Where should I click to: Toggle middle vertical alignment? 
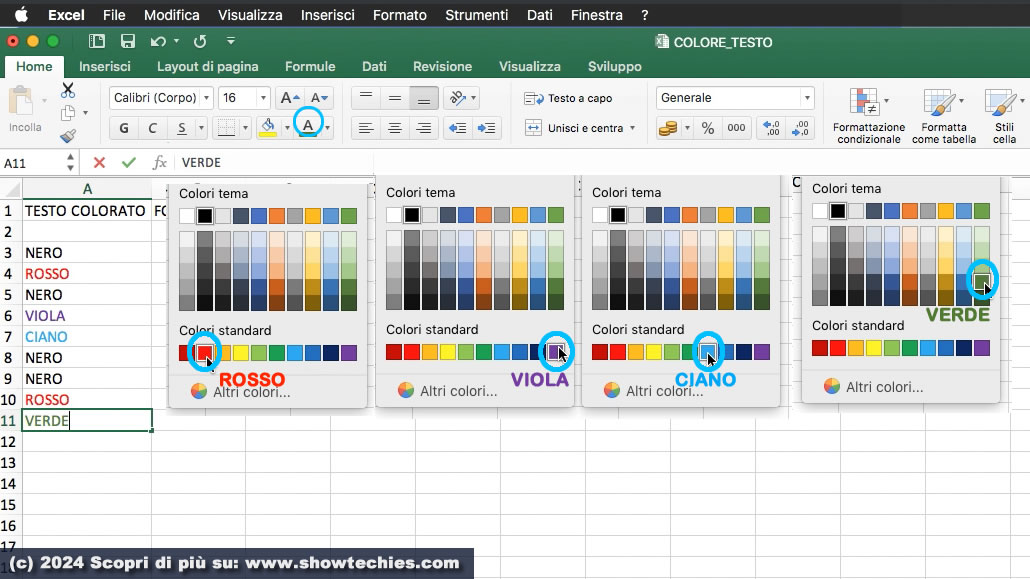(x=395, y=98)
